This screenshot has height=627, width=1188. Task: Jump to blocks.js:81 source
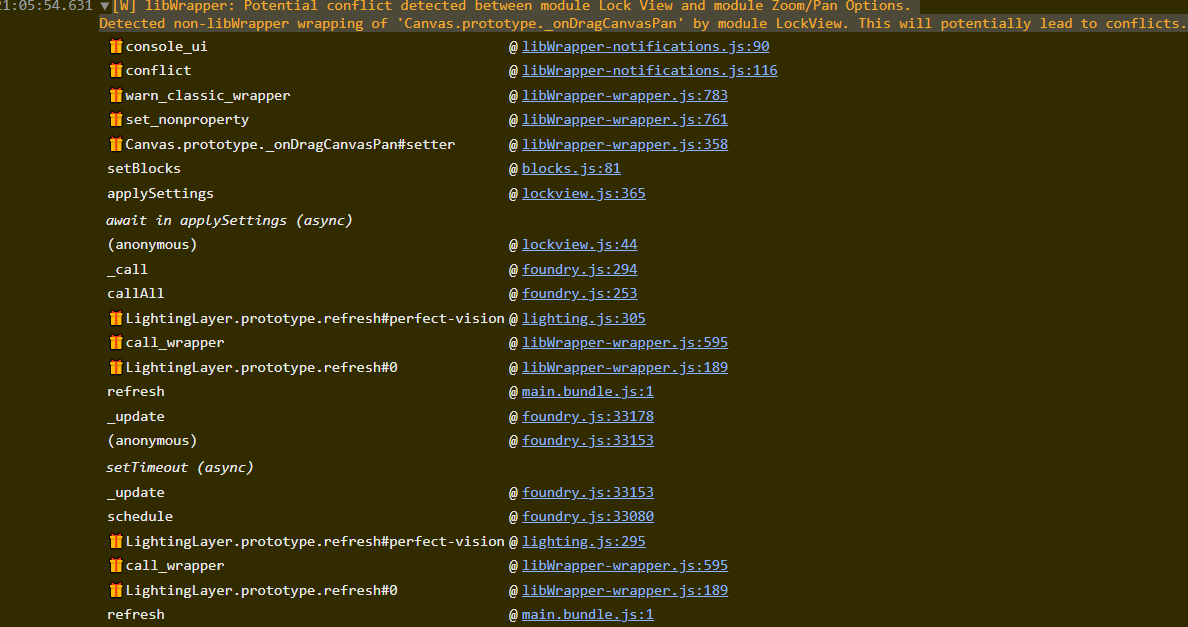click(x=571, y=168)
